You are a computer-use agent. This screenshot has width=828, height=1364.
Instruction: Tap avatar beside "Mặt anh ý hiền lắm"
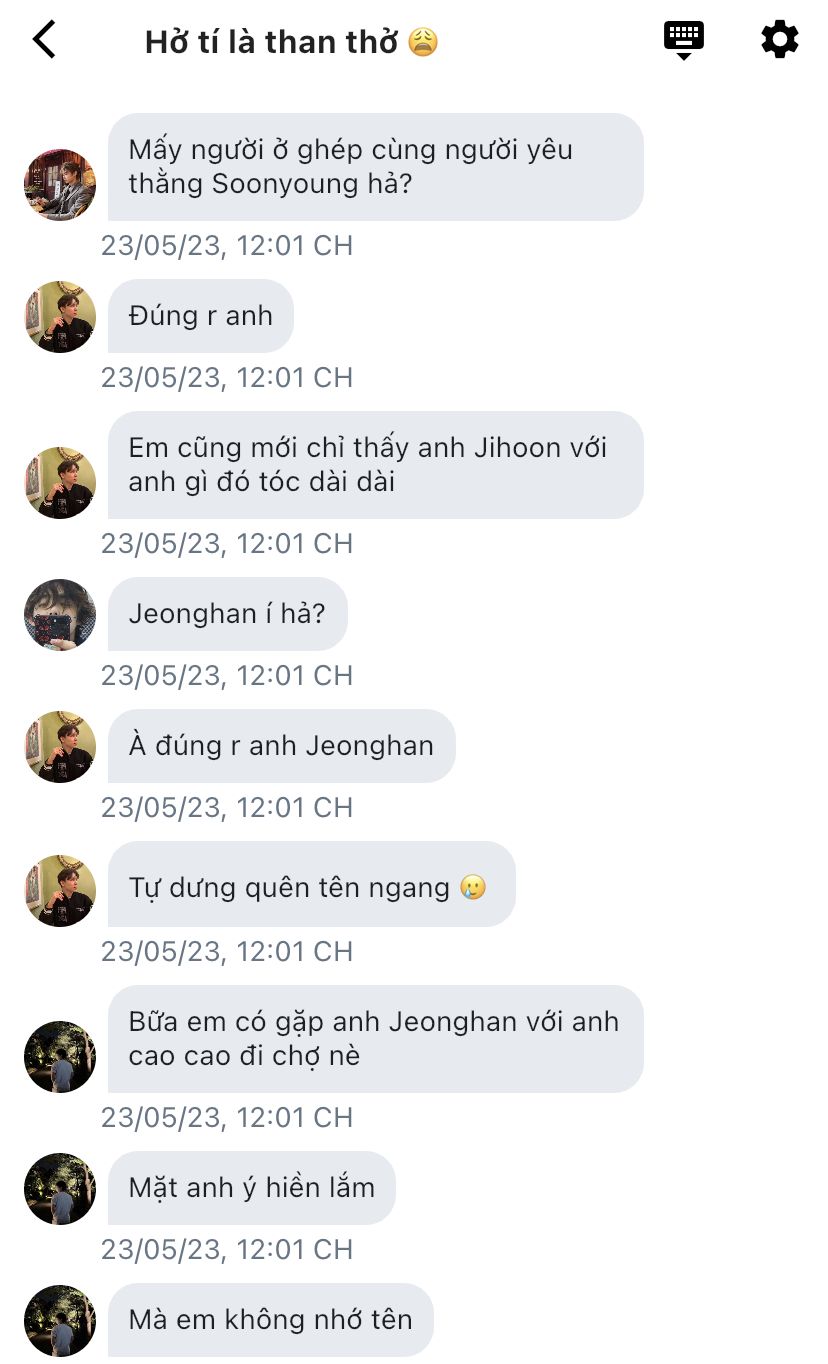coord(60,1189)
